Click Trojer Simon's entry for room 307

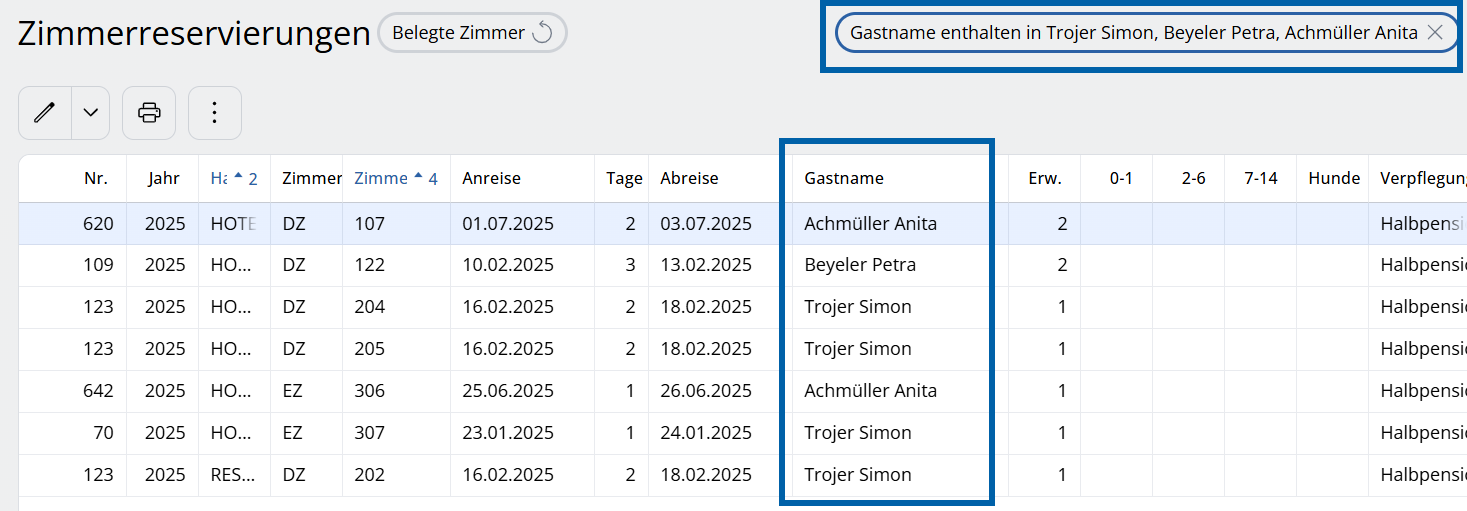coord(857,433)
